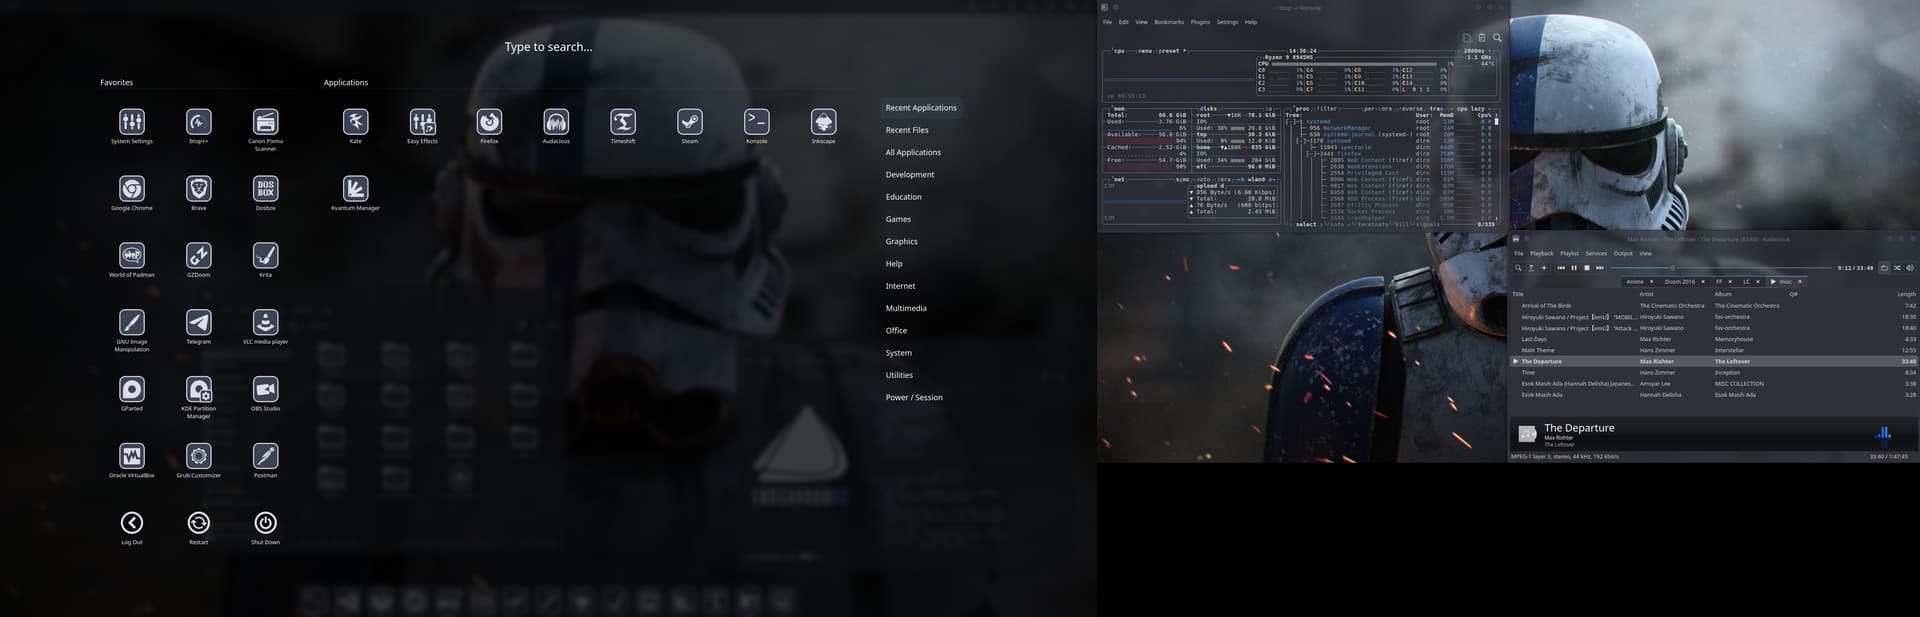Select Recent Applications category
The width and height of the screenshot is (1920, 617).
point(921,108)
